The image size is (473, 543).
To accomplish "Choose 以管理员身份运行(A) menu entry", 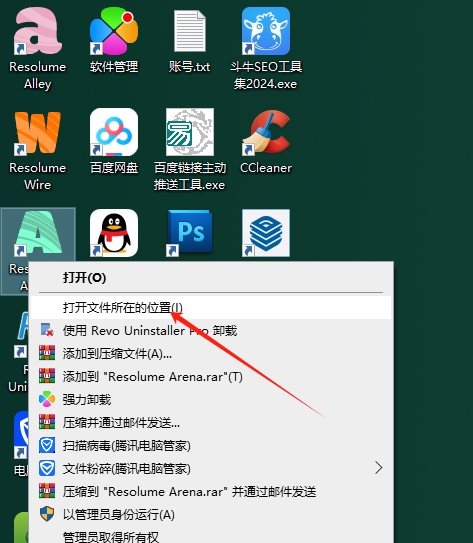I will tap(211, 515).
